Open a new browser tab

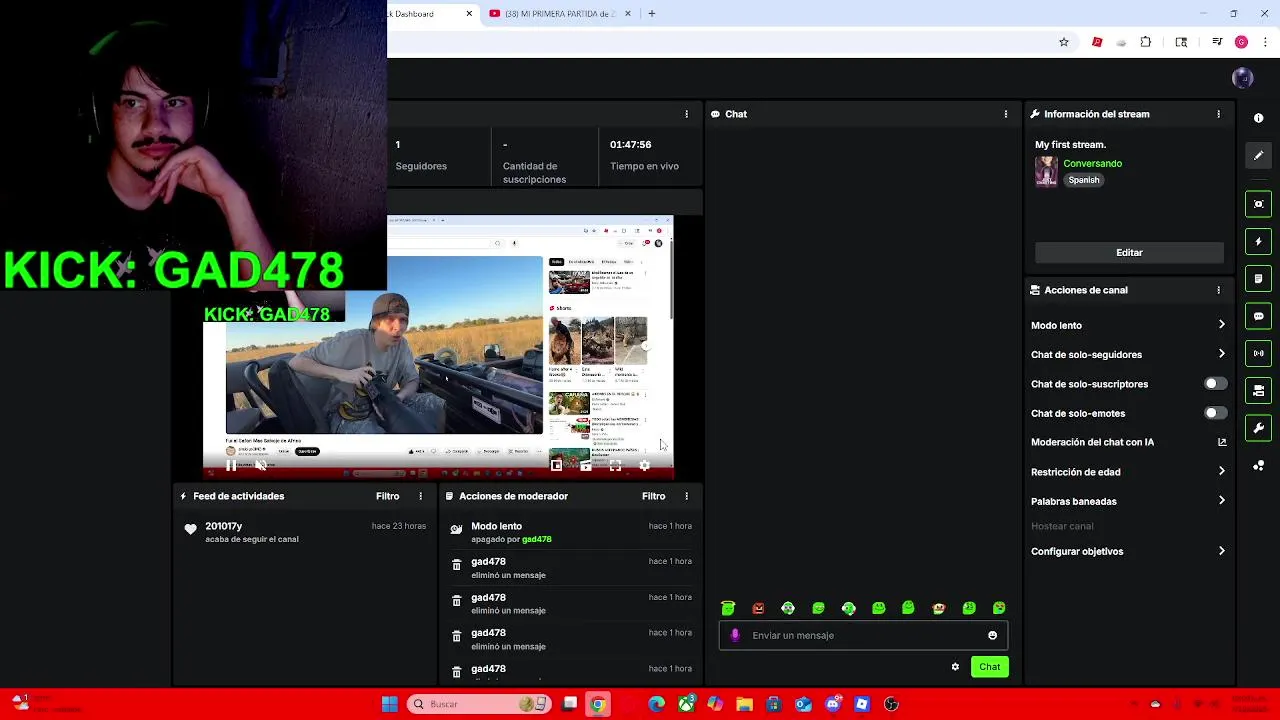652,14
